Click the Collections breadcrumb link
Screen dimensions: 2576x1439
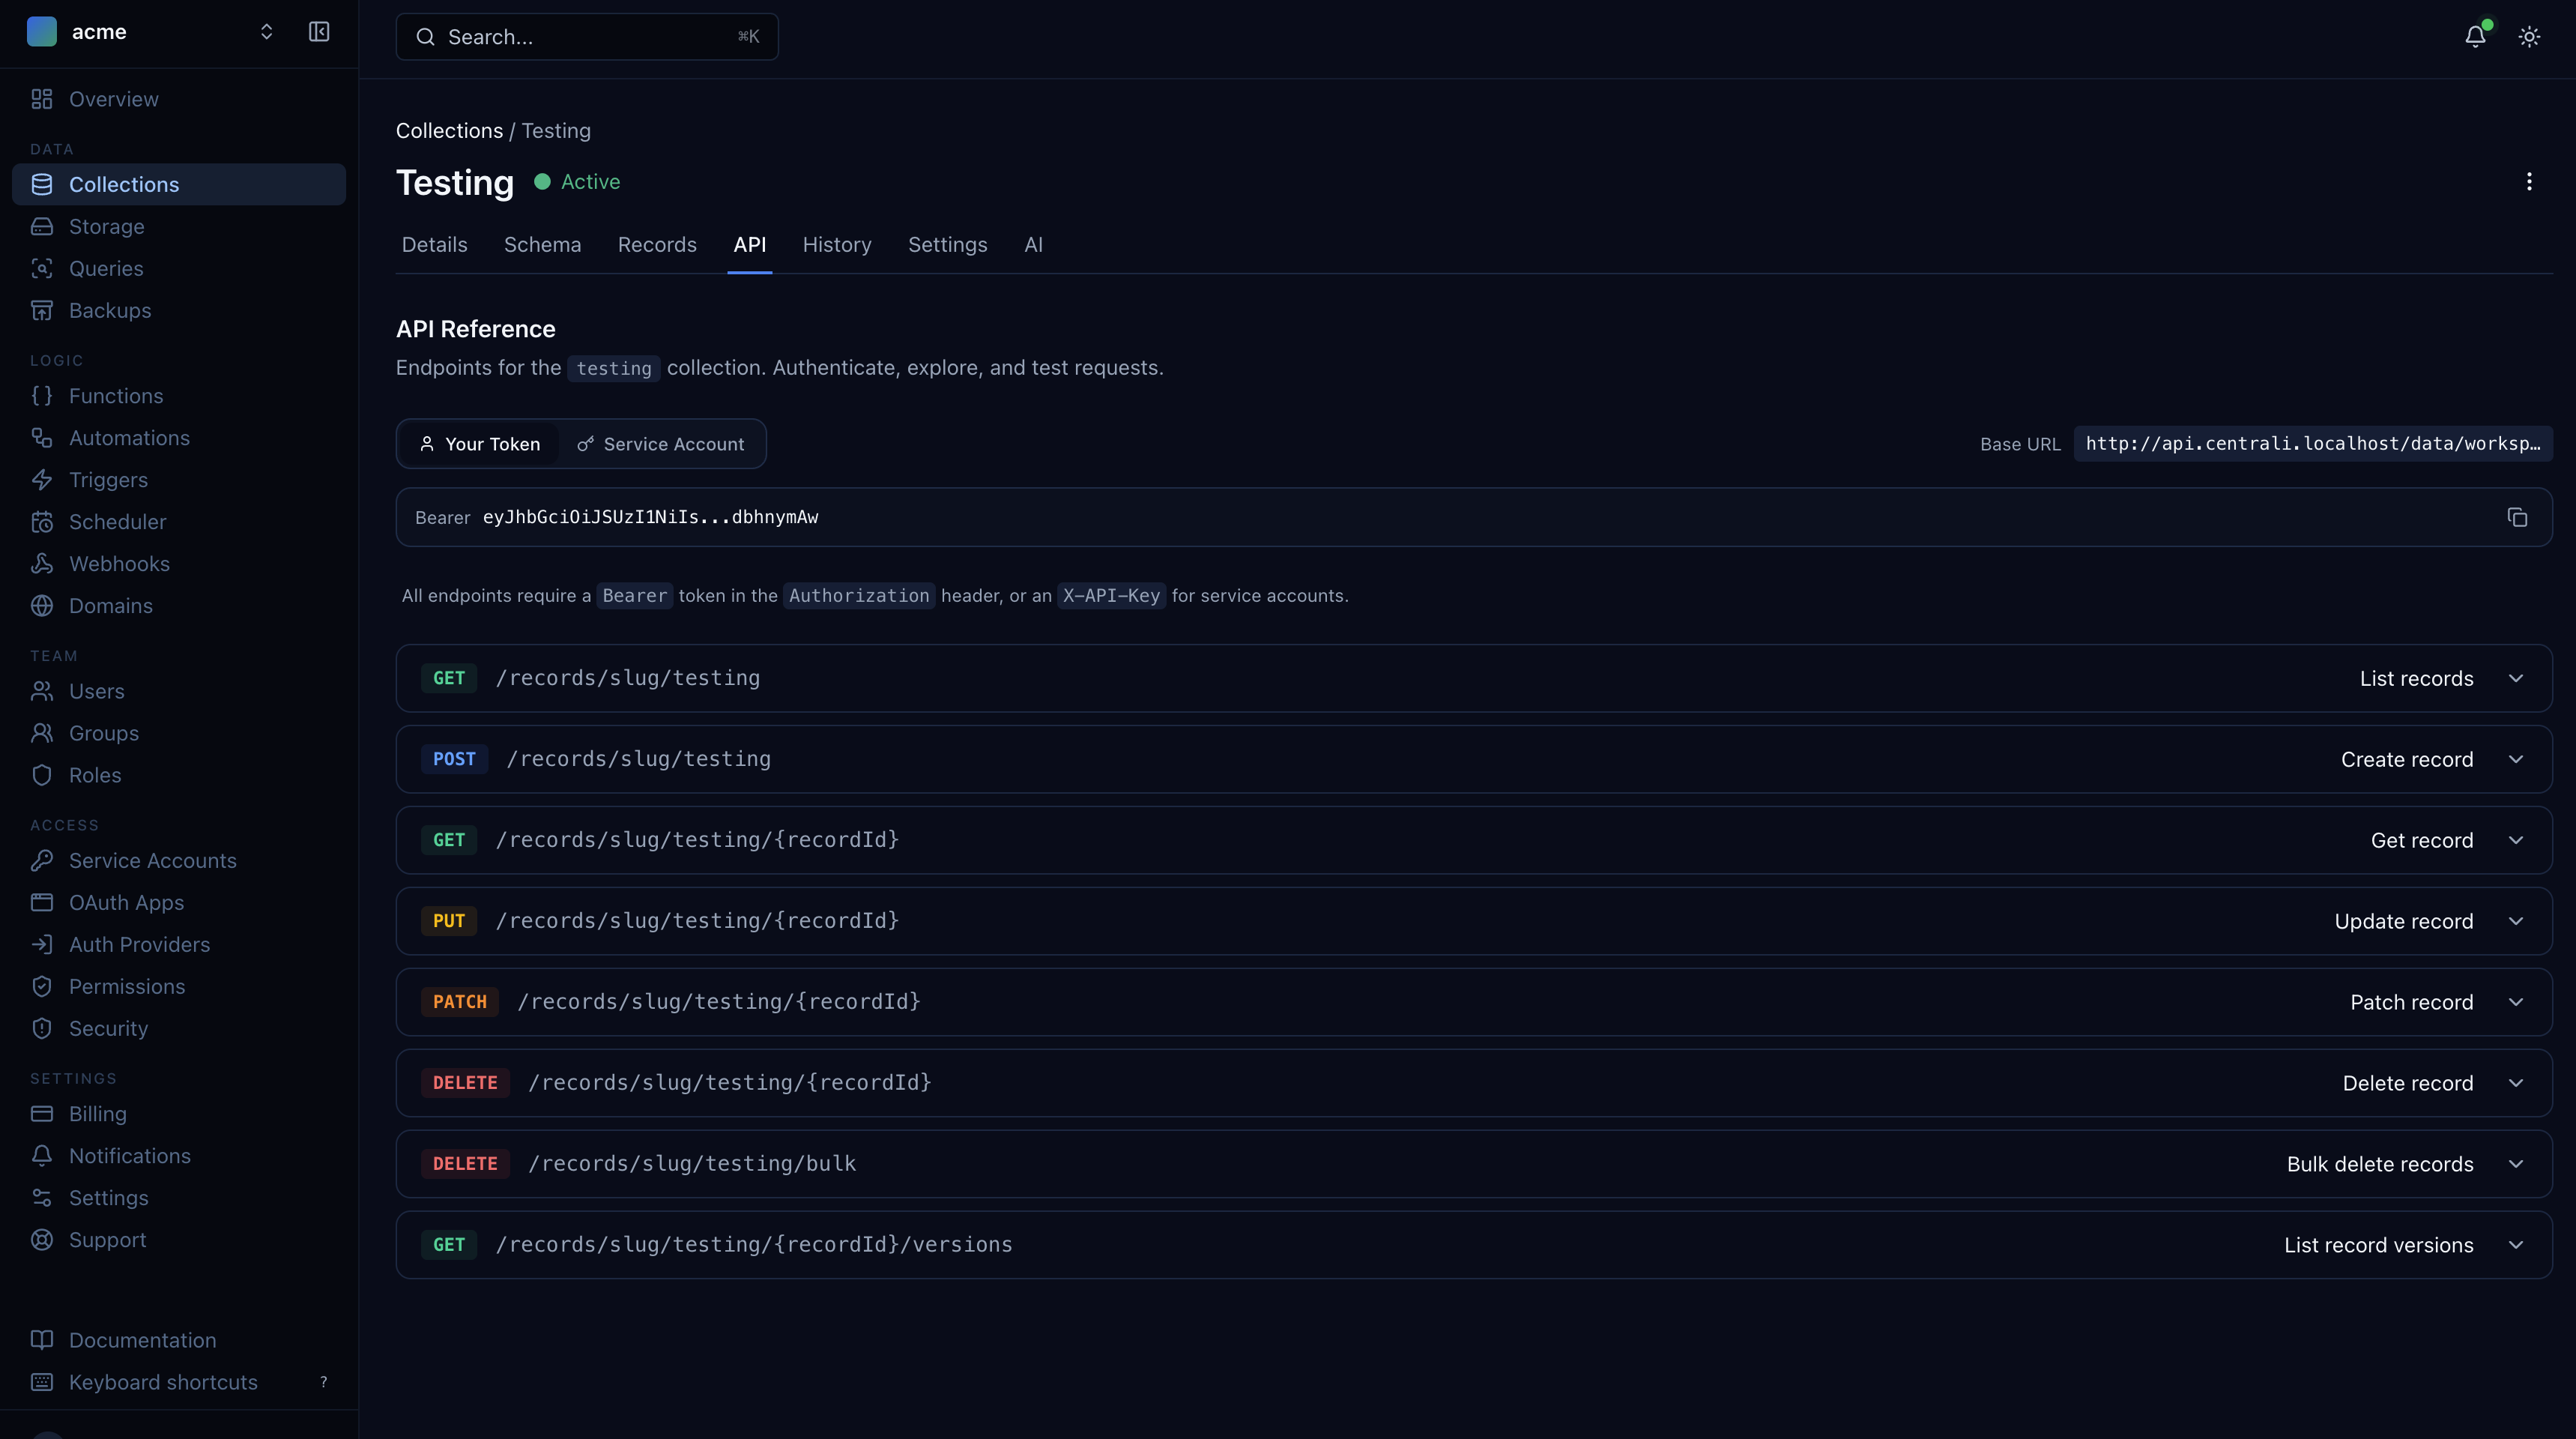click(448, 130)
